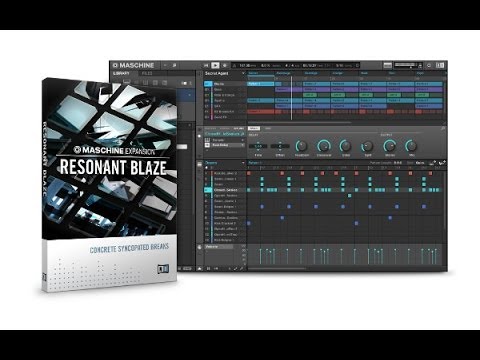Click the NI logo at header right
This screenshot has width=480, height=360.
(x=440, y=65)
